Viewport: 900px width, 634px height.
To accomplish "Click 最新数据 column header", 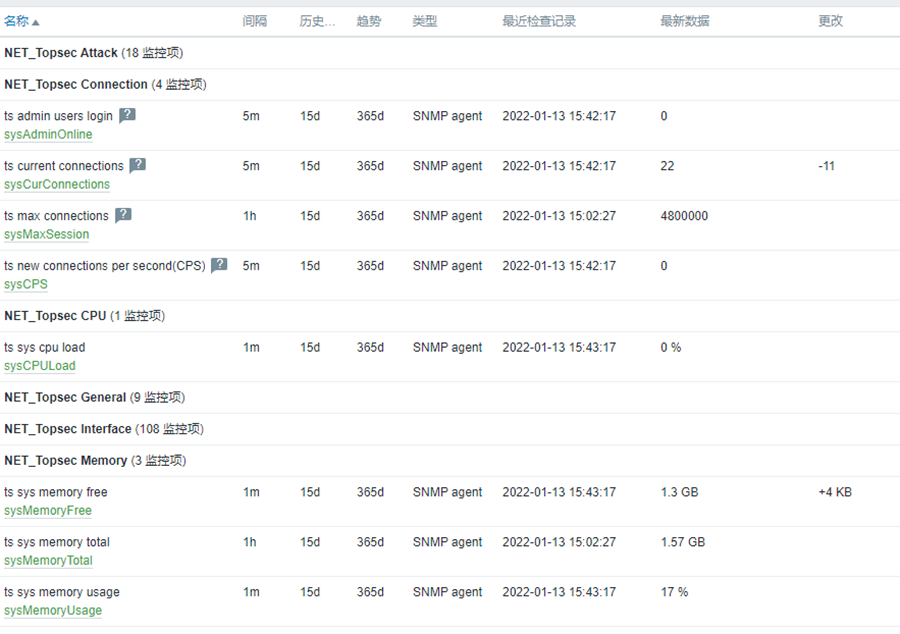I will coord(685,21).
